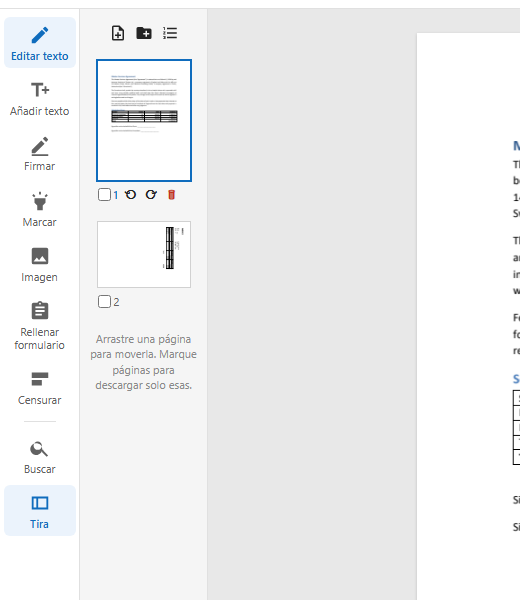This screenshot has height=600, width=520.
Task: Select the page 1 thumbnail
Action: click(x=144, y=120)
